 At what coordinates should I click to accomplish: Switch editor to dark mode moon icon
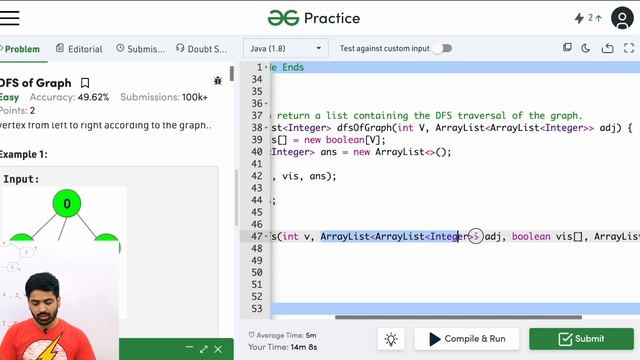point(586,48)
